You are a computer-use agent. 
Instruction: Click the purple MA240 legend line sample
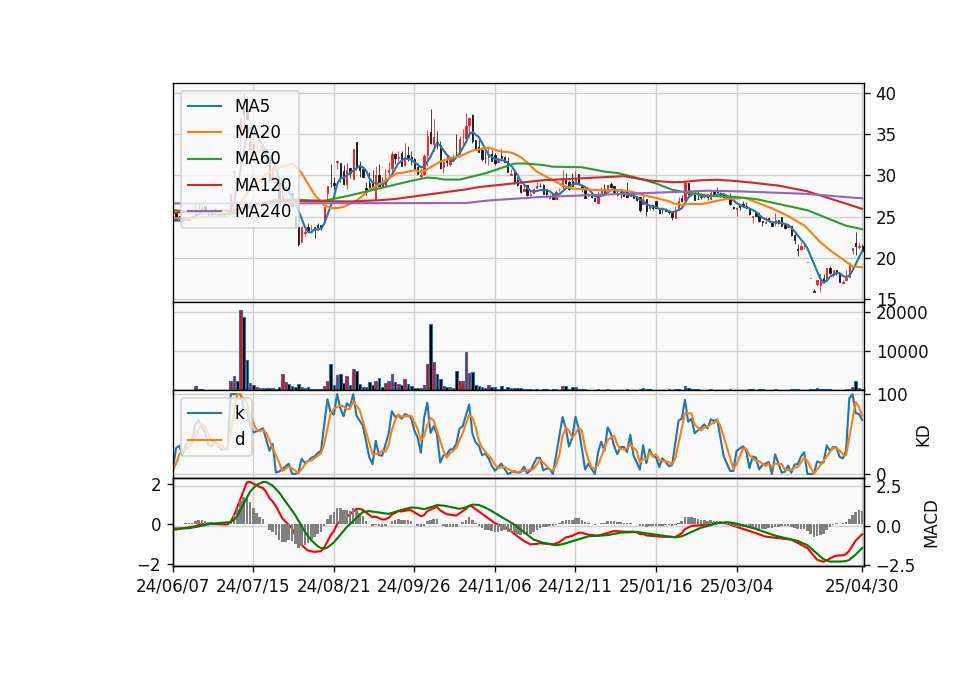click(x=204, y=211)
